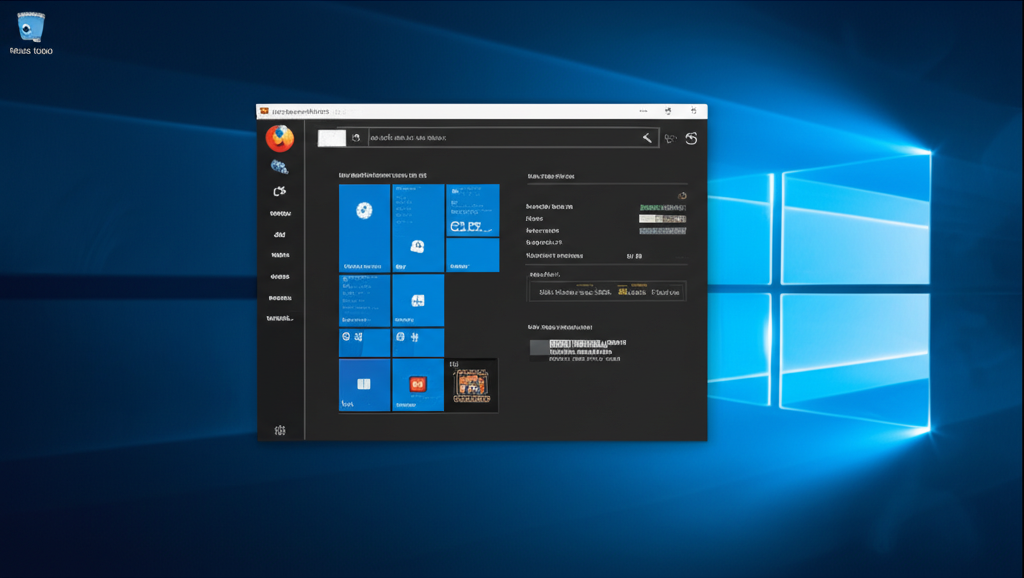The width and height of the screenshot is (1024, 578).
Task: Click inside the search text field
Action: (x=500, y=138)
